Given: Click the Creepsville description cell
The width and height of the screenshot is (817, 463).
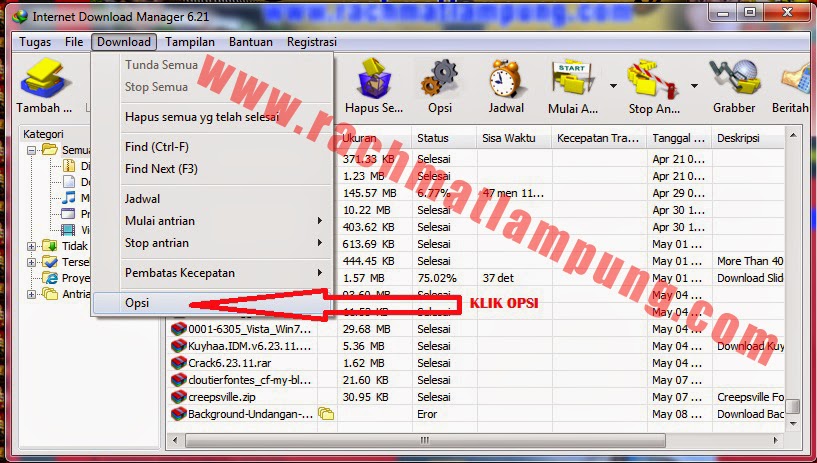Looking at the screenshot, I should (x=748, y=397).
